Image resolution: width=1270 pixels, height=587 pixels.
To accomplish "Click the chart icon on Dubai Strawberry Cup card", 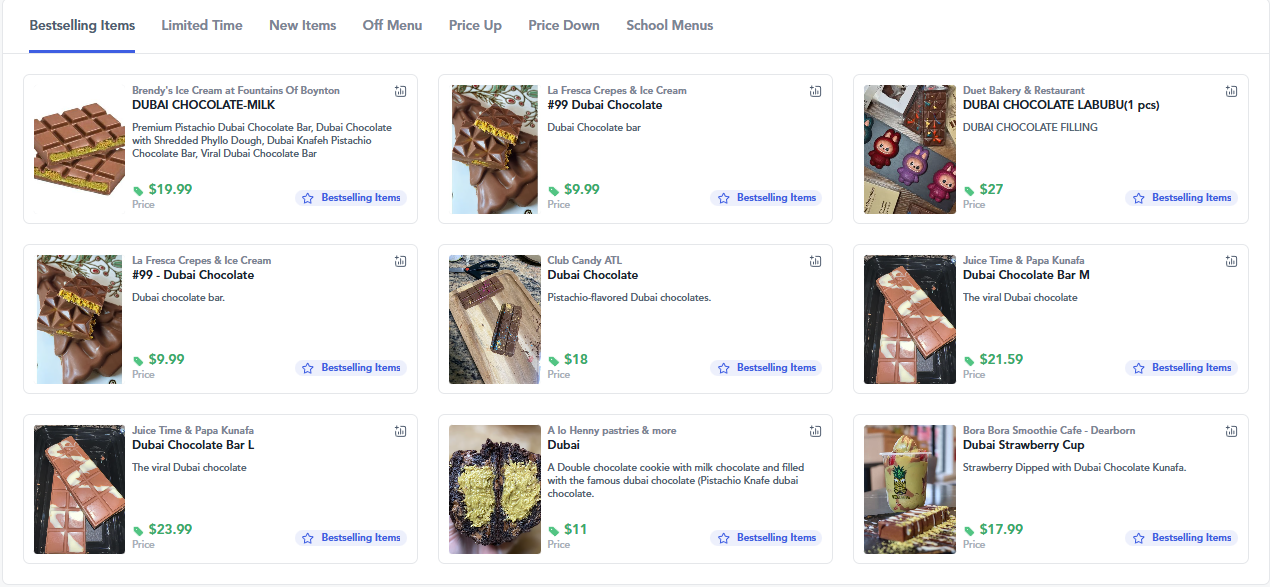I will coord(1231,431).
